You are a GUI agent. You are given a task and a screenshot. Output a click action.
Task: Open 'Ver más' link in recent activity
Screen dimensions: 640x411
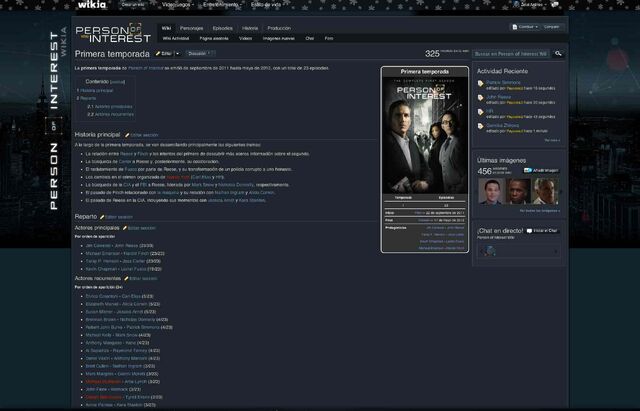point(552,140)
